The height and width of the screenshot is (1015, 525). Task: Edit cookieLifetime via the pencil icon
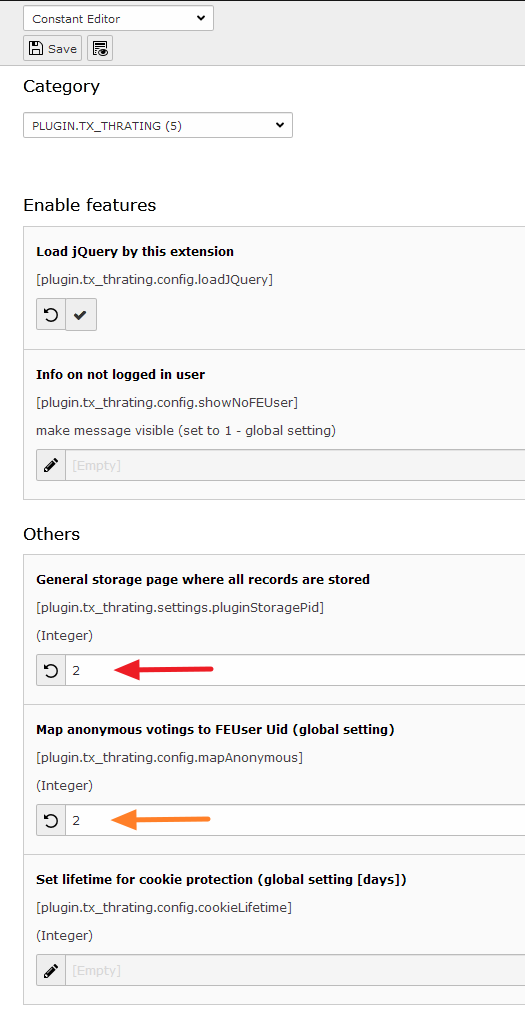coord(51,971)
